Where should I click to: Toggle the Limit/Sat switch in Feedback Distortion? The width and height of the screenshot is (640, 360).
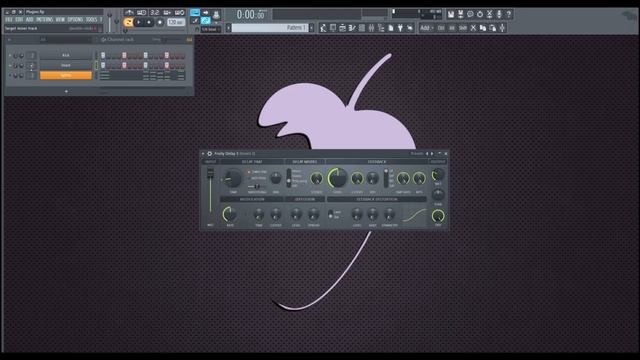pos(330,215)
